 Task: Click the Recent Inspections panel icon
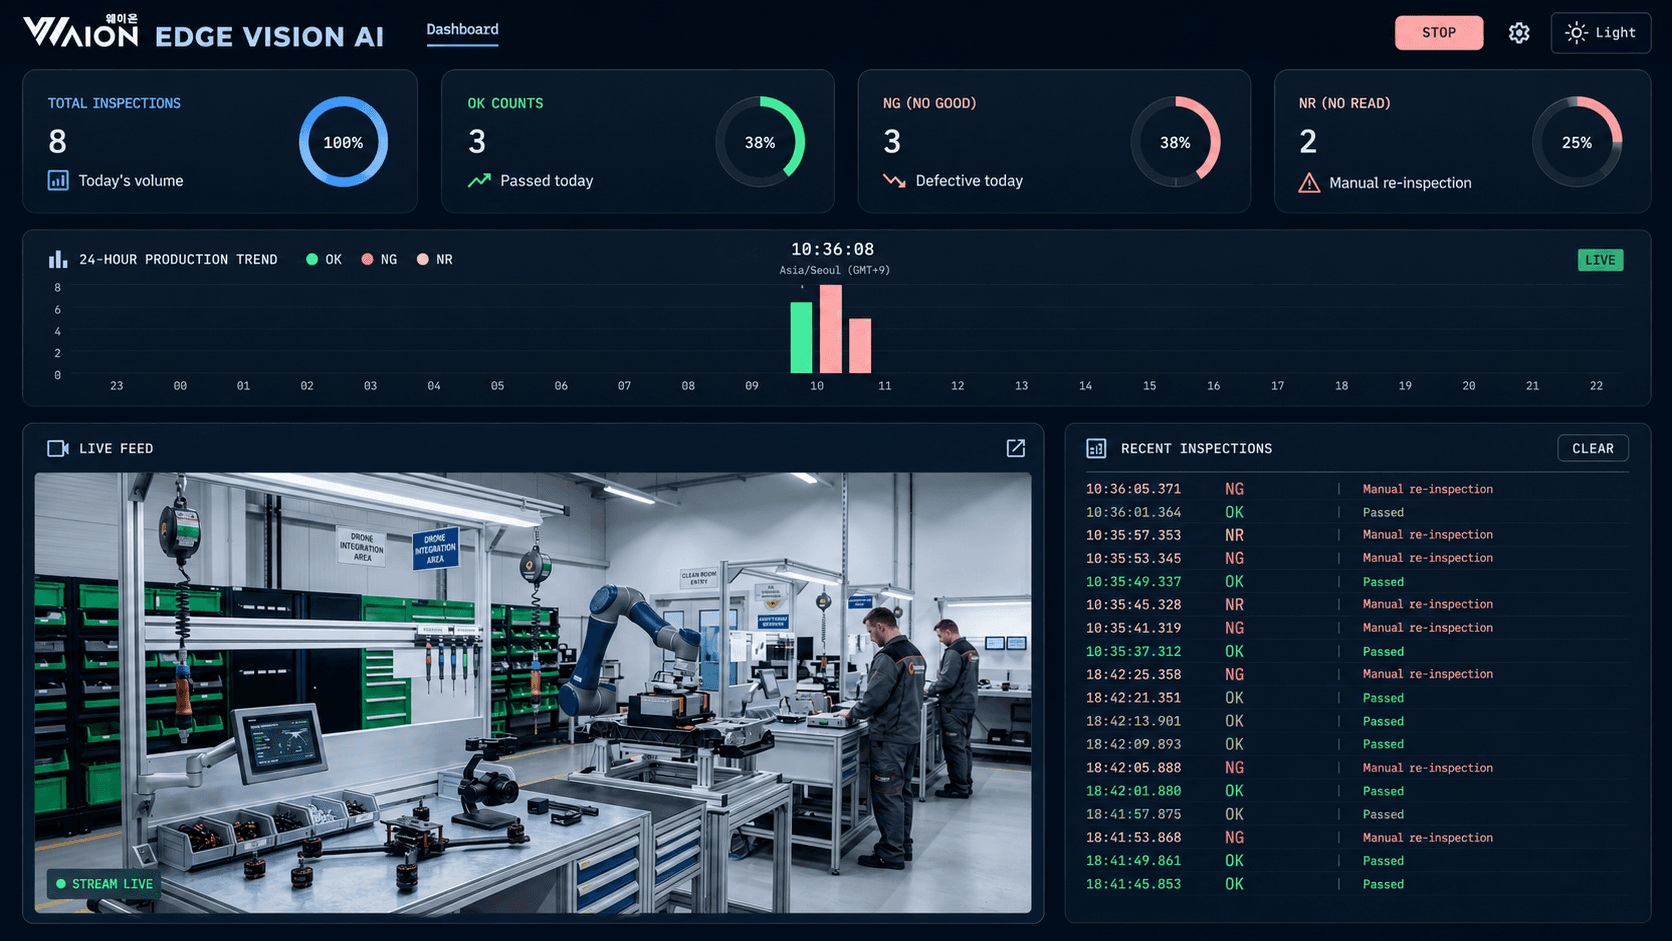1096,449
